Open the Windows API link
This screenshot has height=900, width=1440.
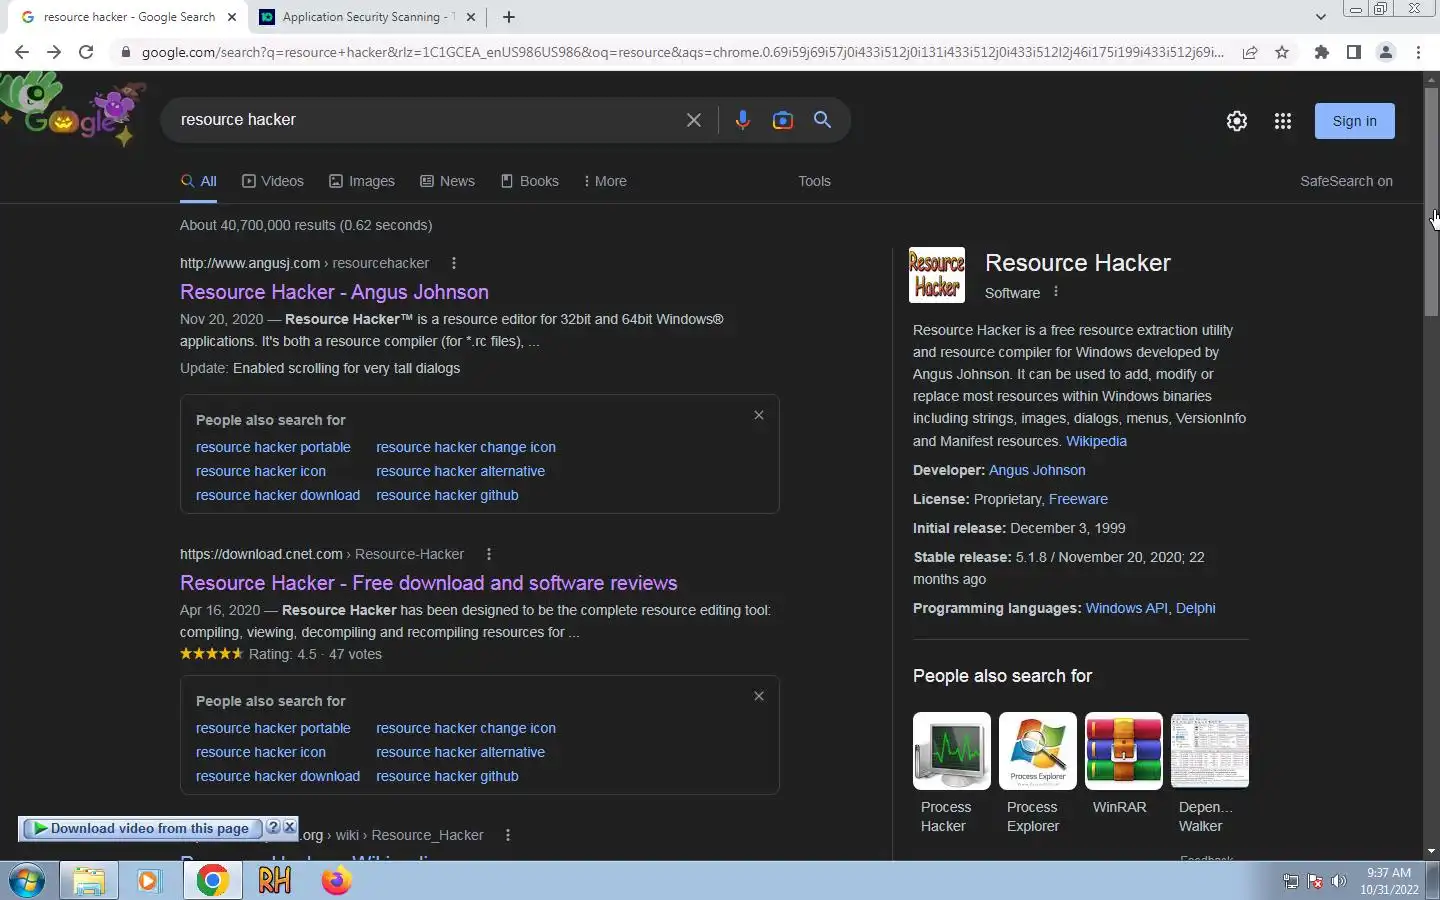pyautogui.click(x=1126, y=608)
